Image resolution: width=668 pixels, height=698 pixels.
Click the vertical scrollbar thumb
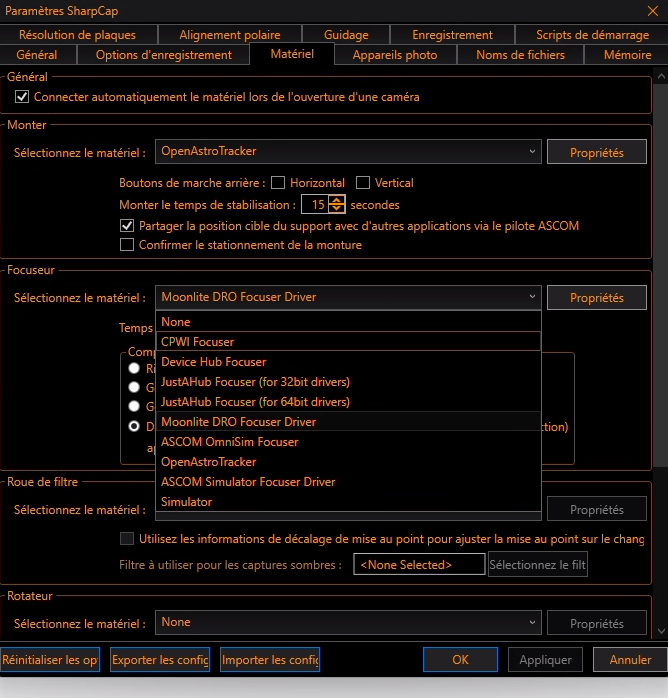click(x=661, y=275)
